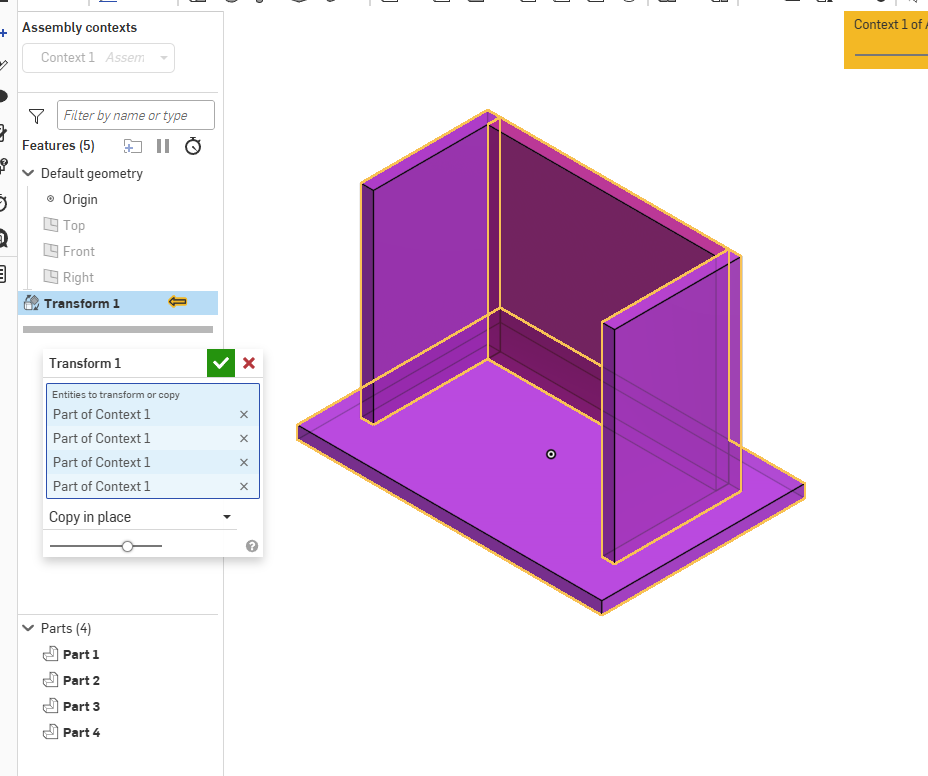This screenshot has height=776, width=928.
Task: Click the 'Transform 1' dialog title
Action: (x=85, y=363)
